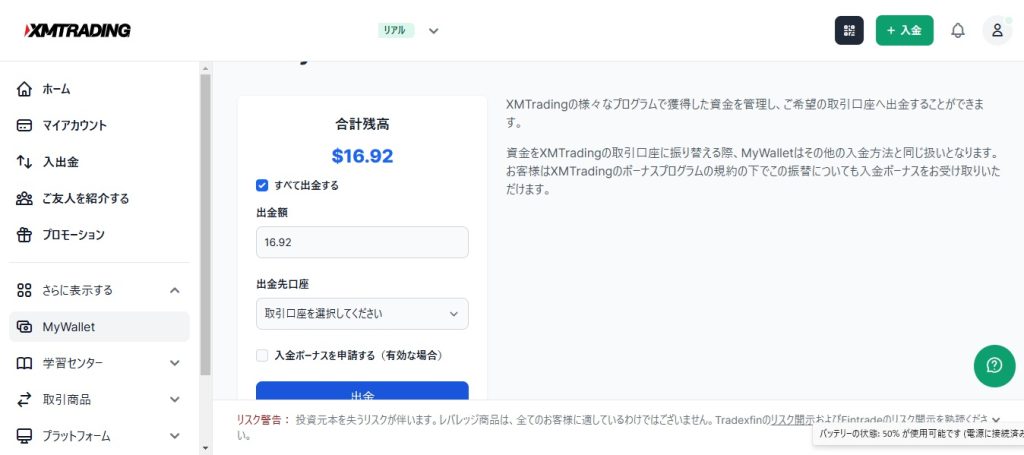
Task: Expand the 学習センター menu
Action: pos(175,363)
